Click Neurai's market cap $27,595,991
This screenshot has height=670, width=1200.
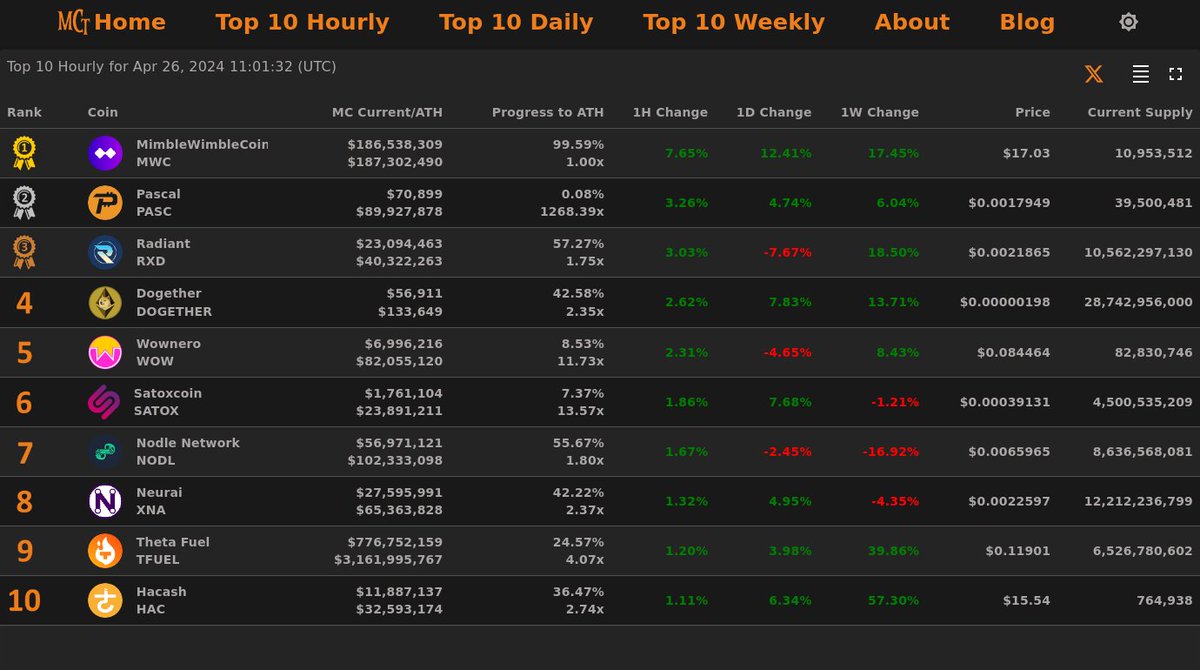point(399,493)
